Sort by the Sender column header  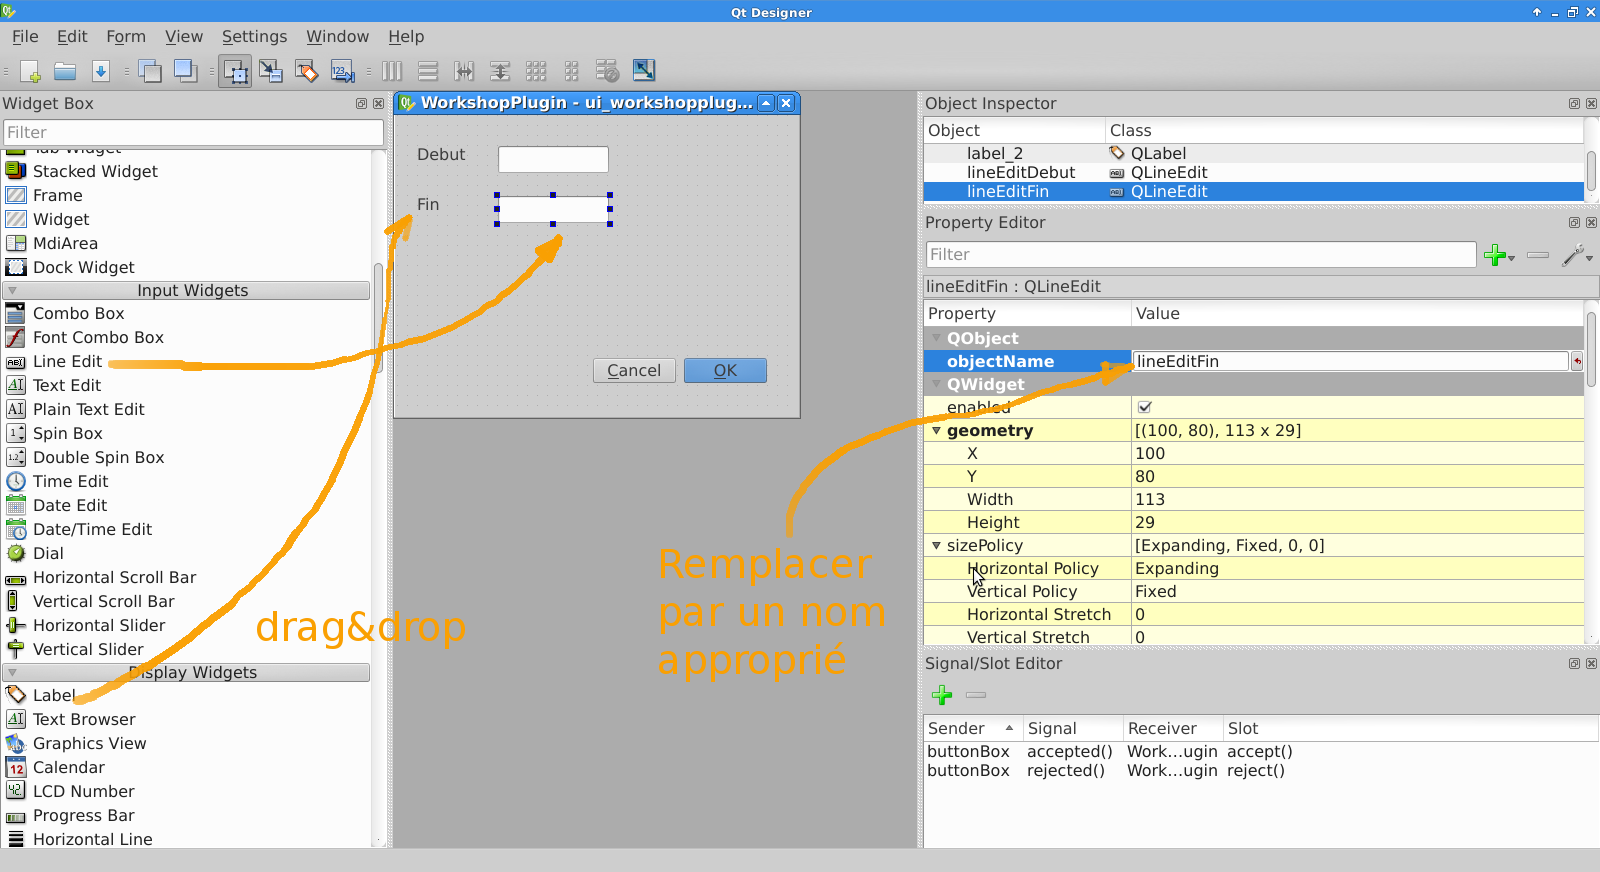[971, 729]
